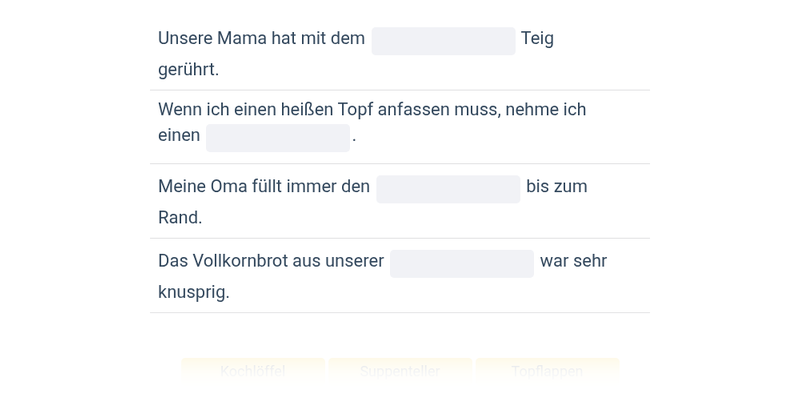Pick the "Kochlöffel" word chip
Image resolution: width=800 pixels, height=400 pixels.
pos(253,371)
